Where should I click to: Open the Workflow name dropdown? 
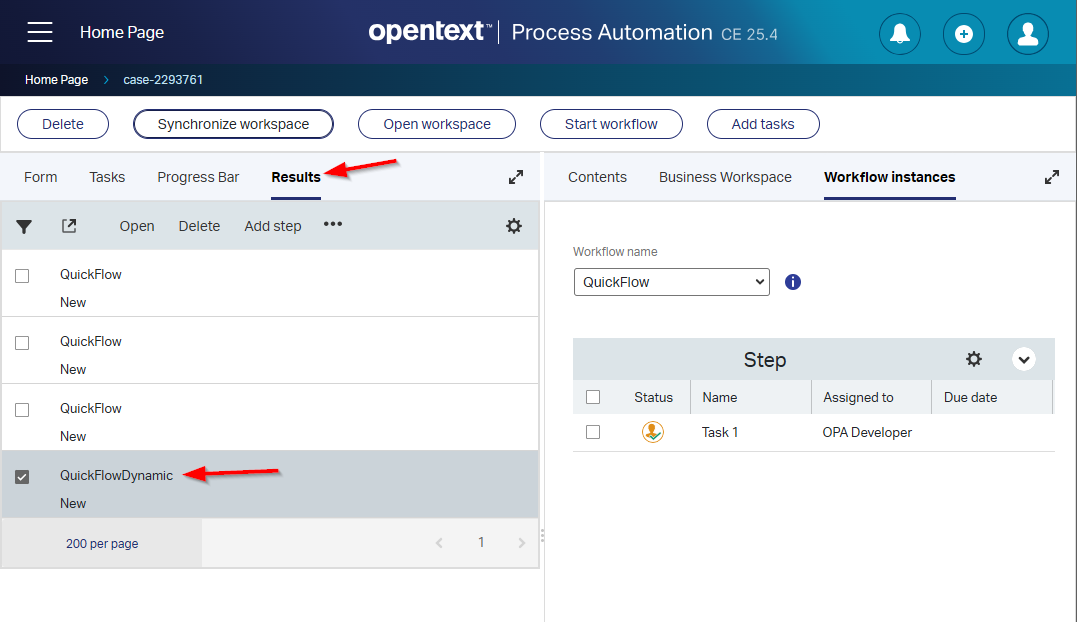point(671,282)
